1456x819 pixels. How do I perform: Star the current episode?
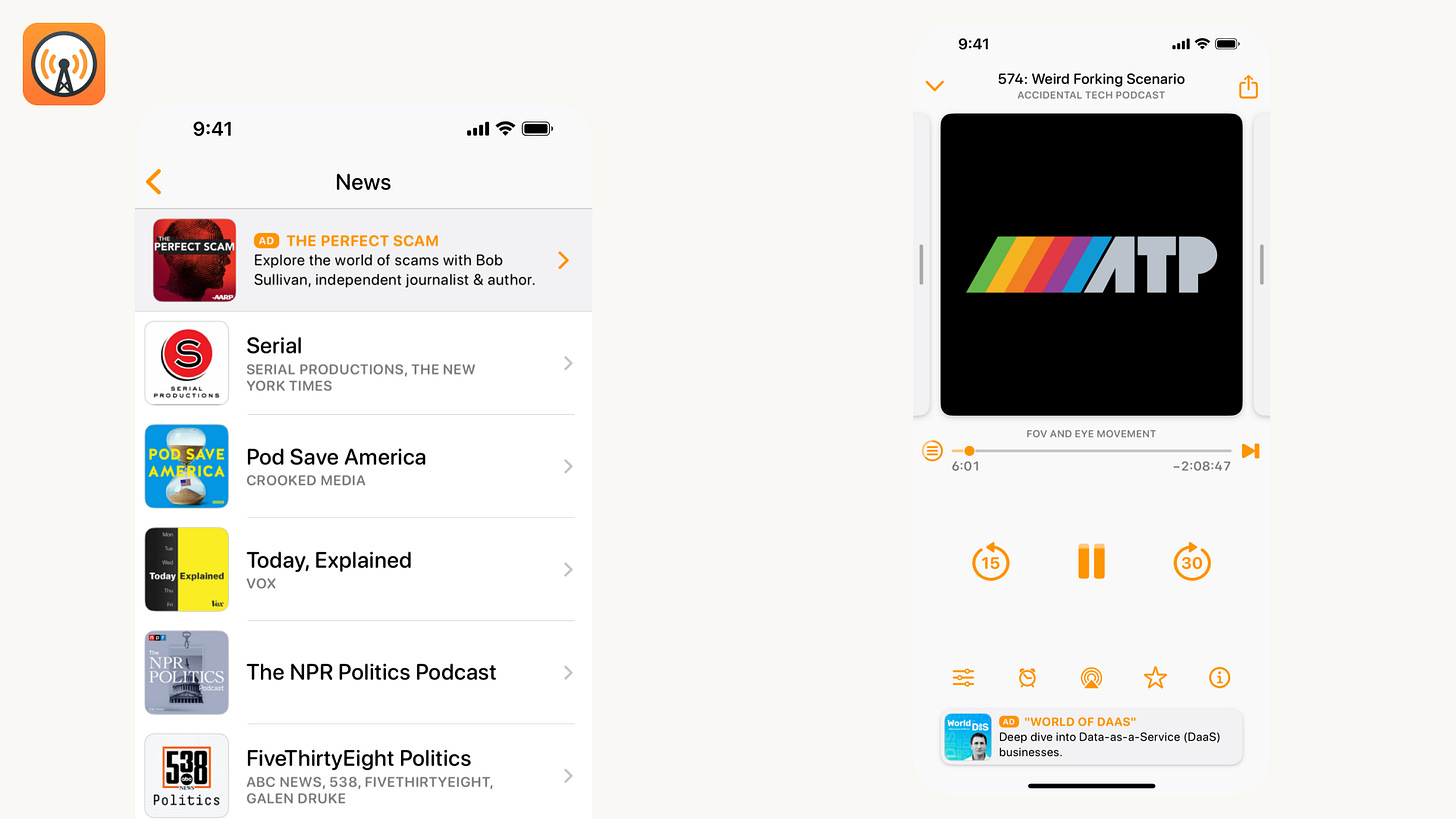(x=1155, y=678)
